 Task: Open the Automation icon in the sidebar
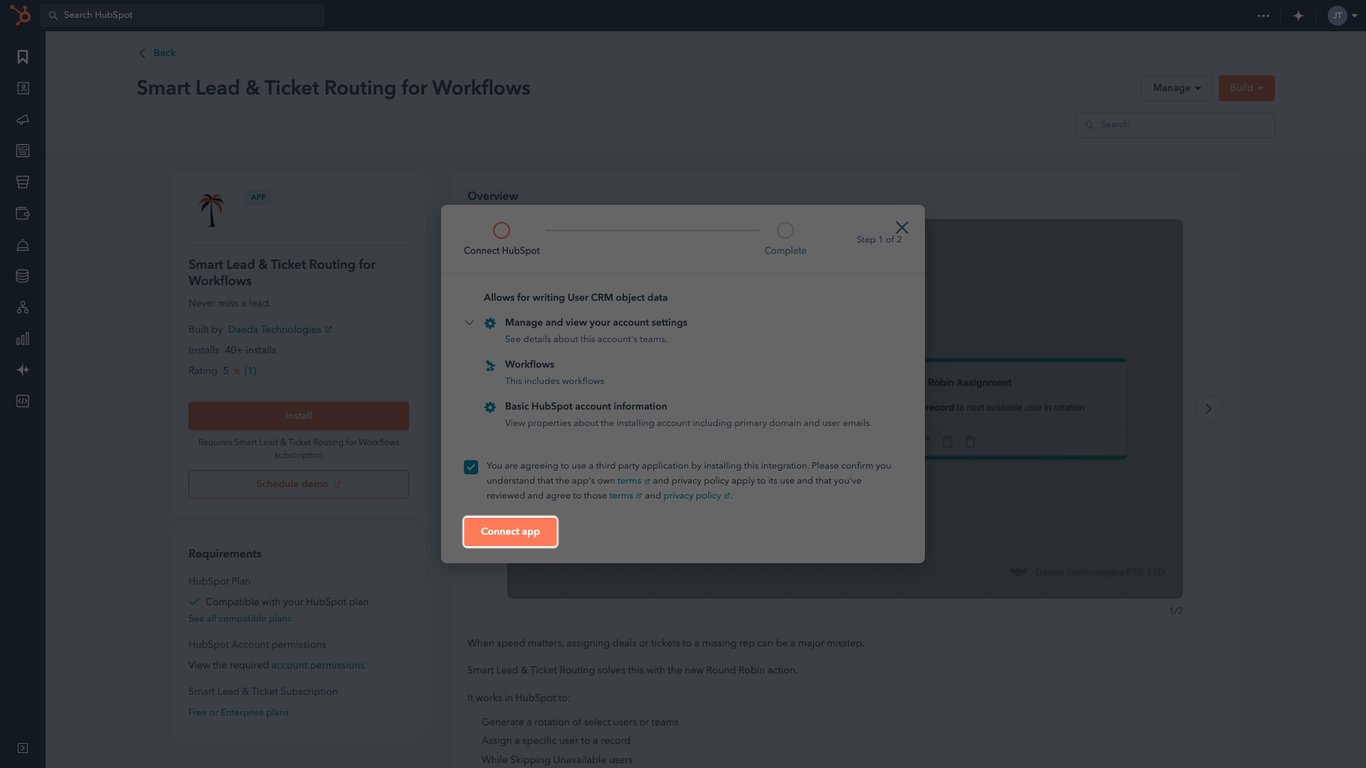[x=22, y=307]
